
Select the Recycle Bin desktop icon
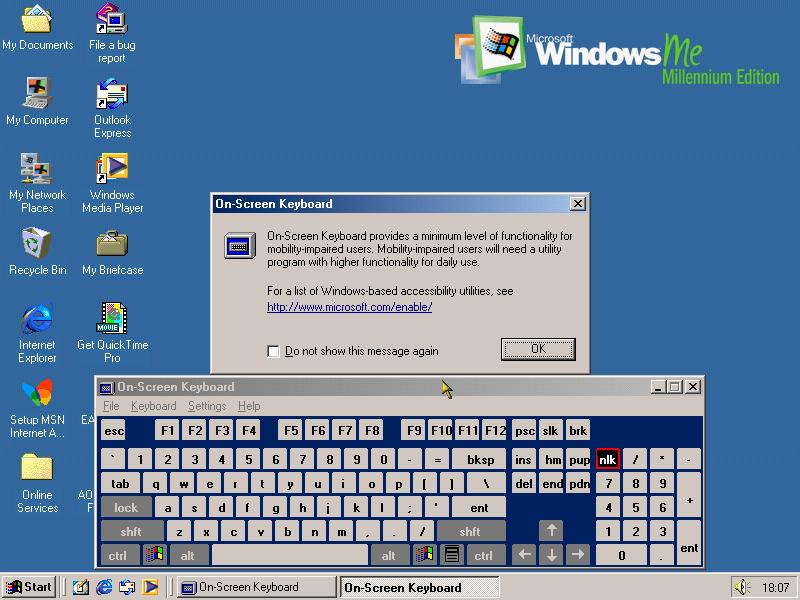pos(37,244)
